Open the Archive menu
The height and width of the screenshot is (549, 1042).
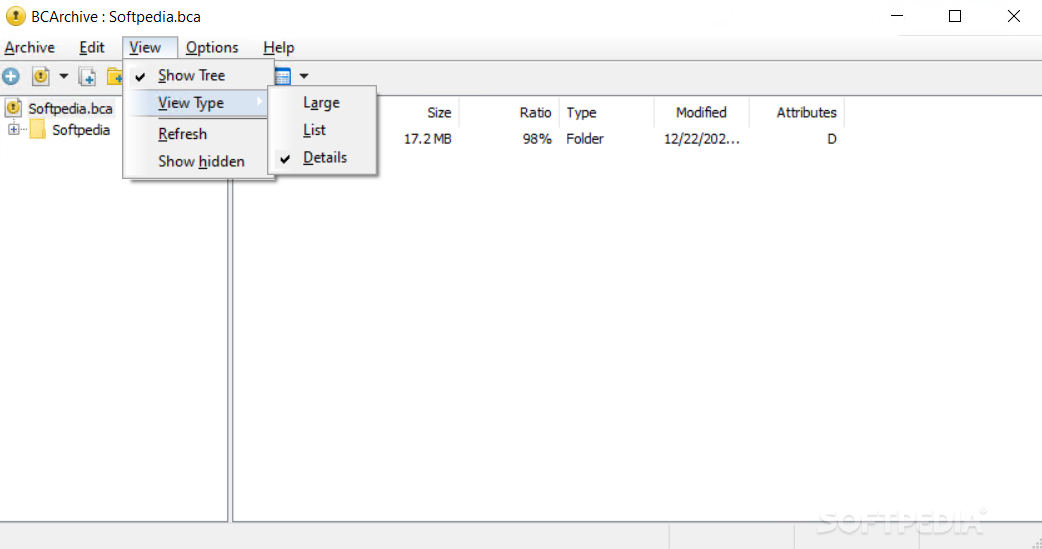(29, 48)
